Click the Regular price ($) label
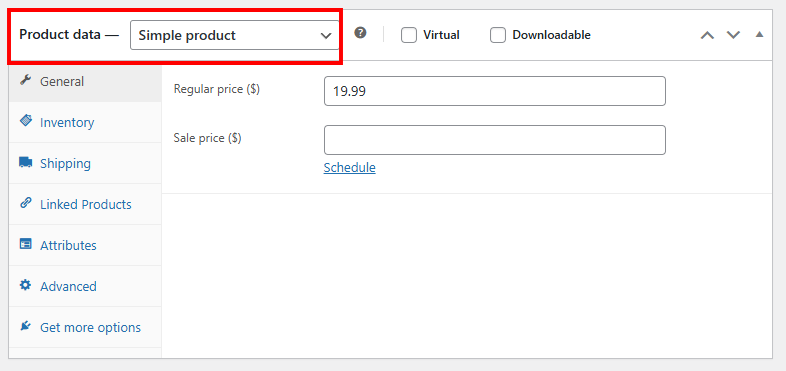The image size is (786, 371). [x=217, y=89]
